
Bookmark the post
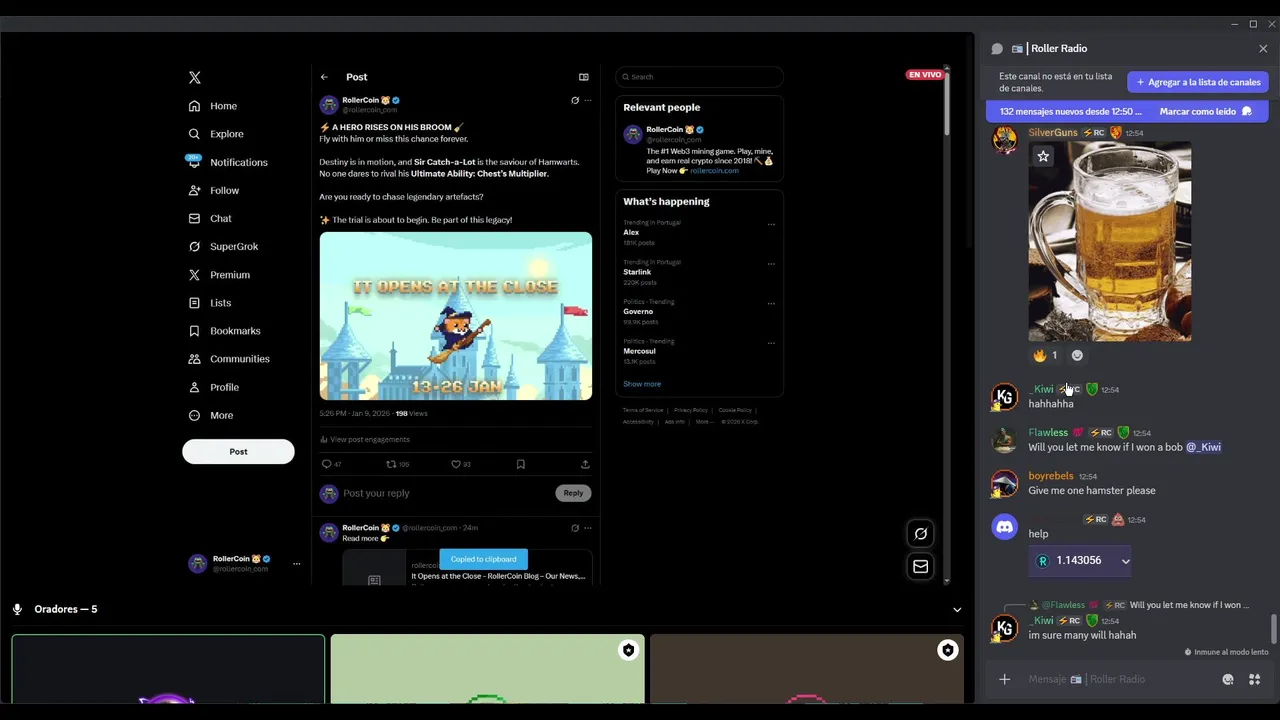pos(521,464)
